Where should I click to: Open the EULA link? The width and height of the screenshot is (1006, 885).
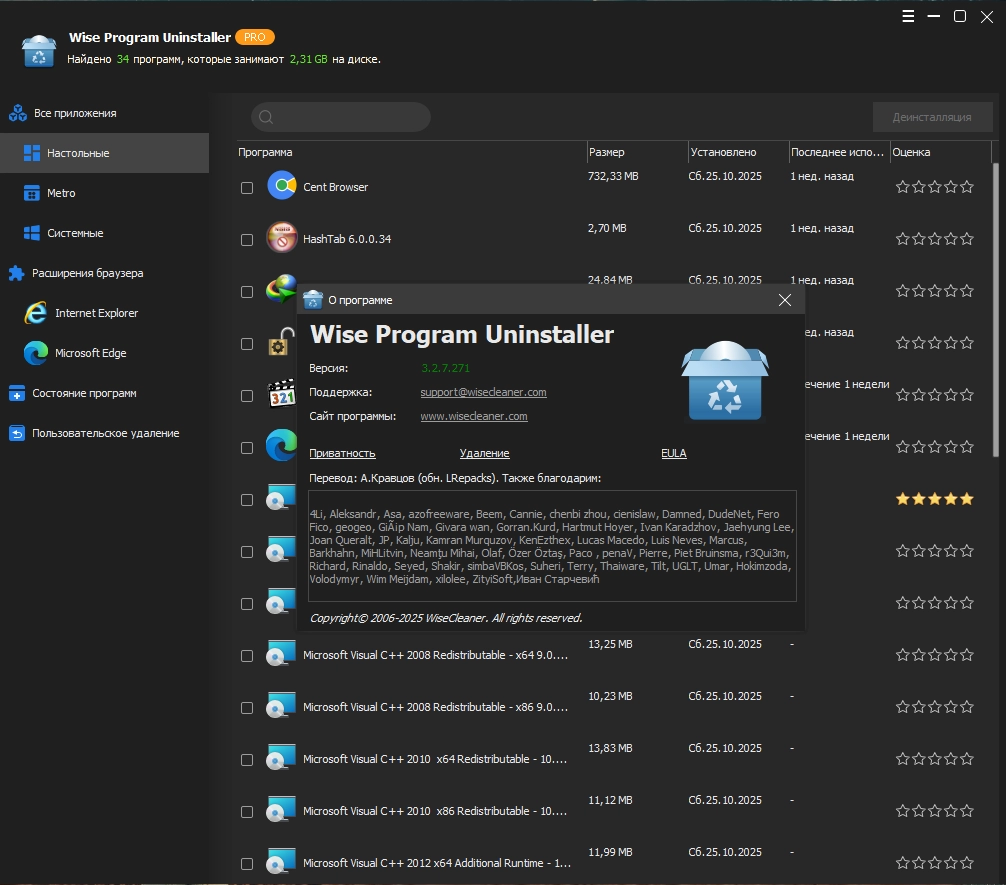(673, 453)
